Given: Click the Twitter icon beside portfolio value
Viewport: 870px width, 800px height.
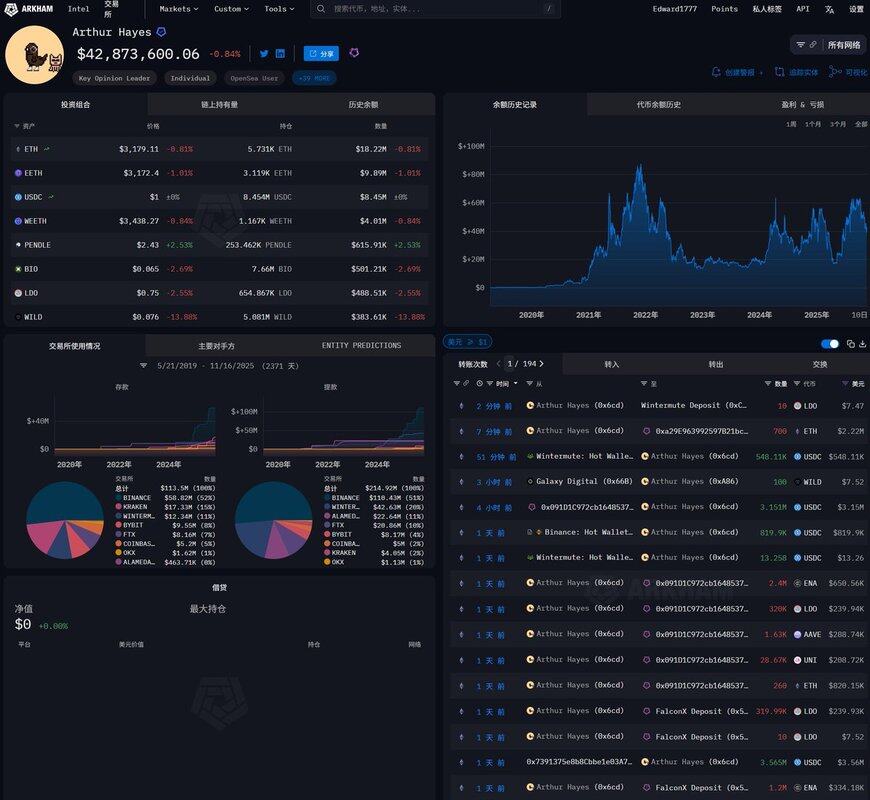Looking at the screenshot, I should [x=264, y=54].
